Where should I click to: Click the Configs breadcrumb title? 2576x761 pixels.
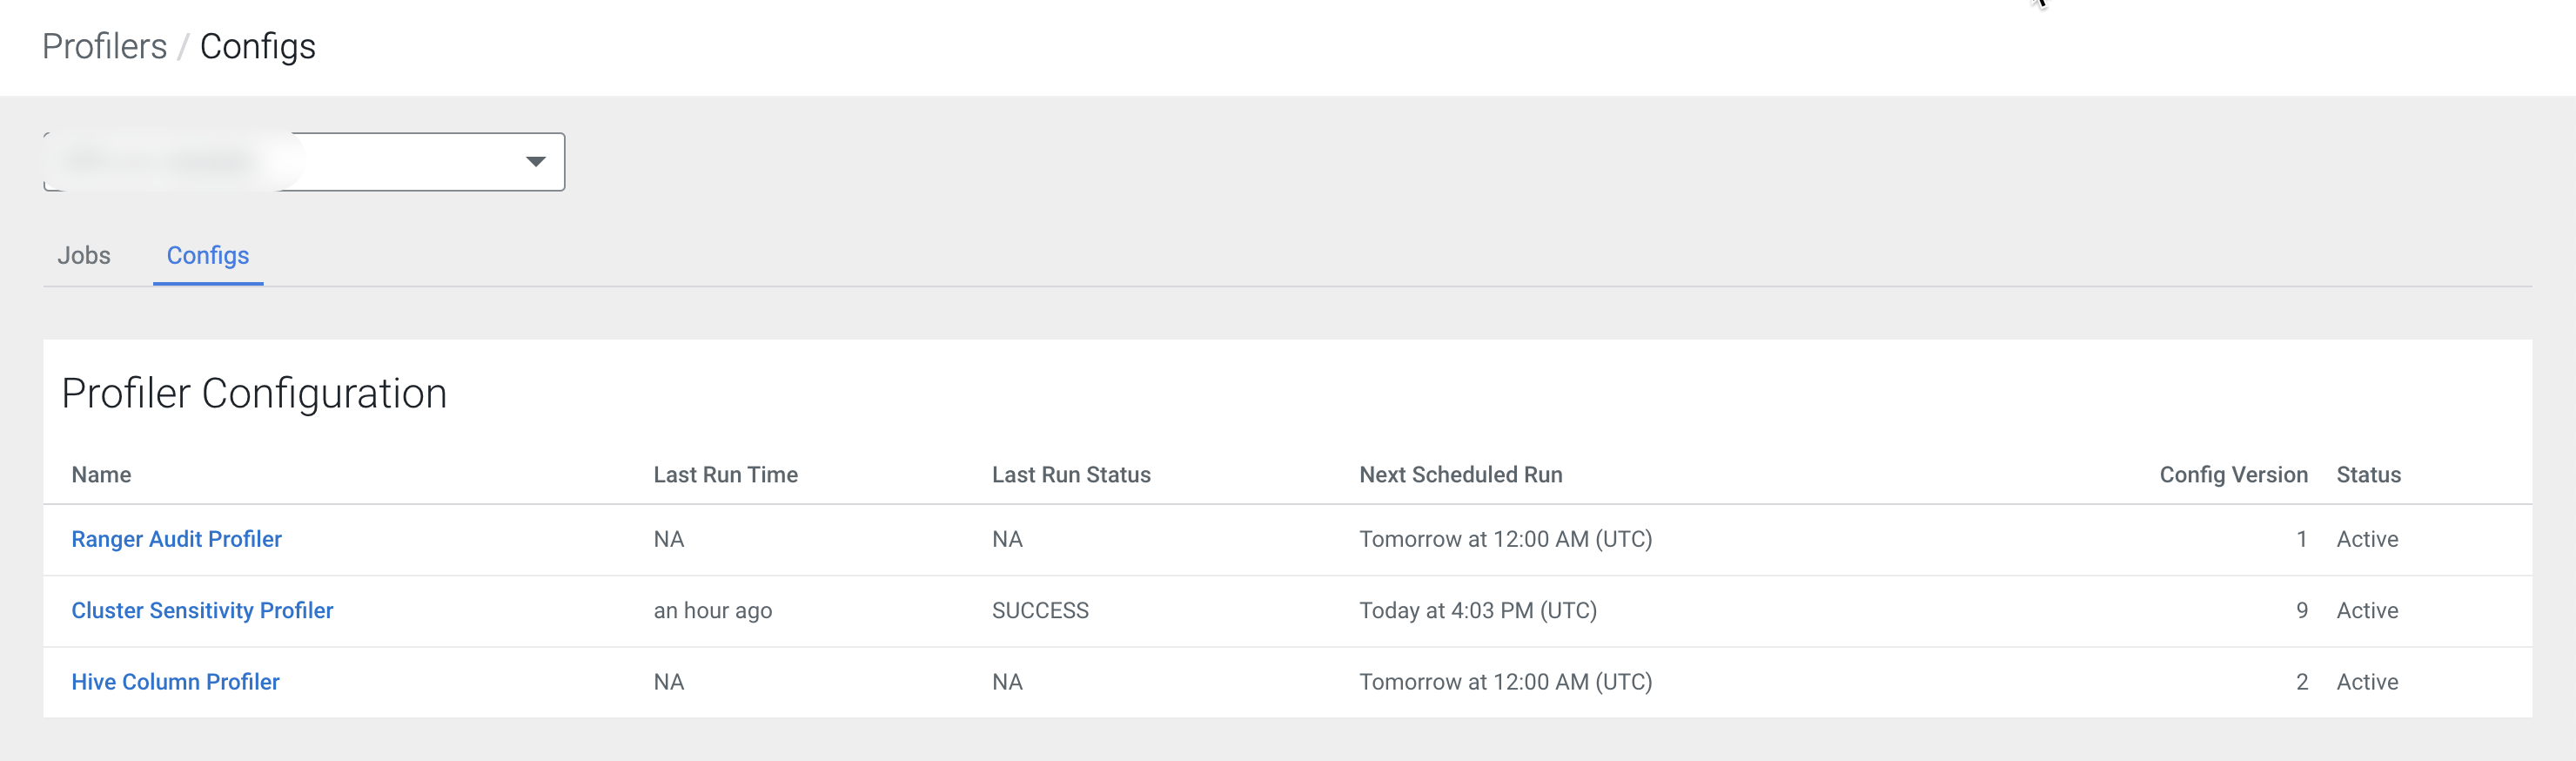[x=257, y=47]
